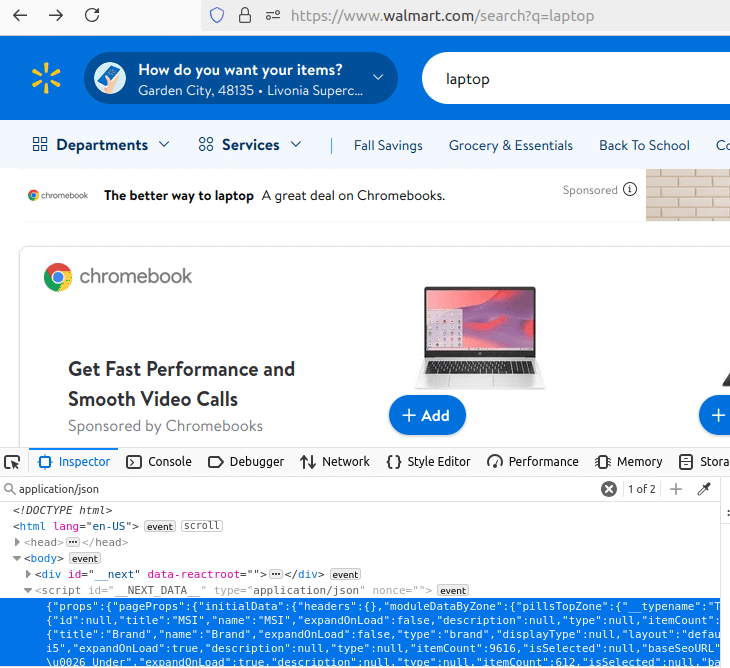The height and width of the screenshot is (668, 730).
Task: Click the HP Chromebook laptop product image
Action: [480, 338]
